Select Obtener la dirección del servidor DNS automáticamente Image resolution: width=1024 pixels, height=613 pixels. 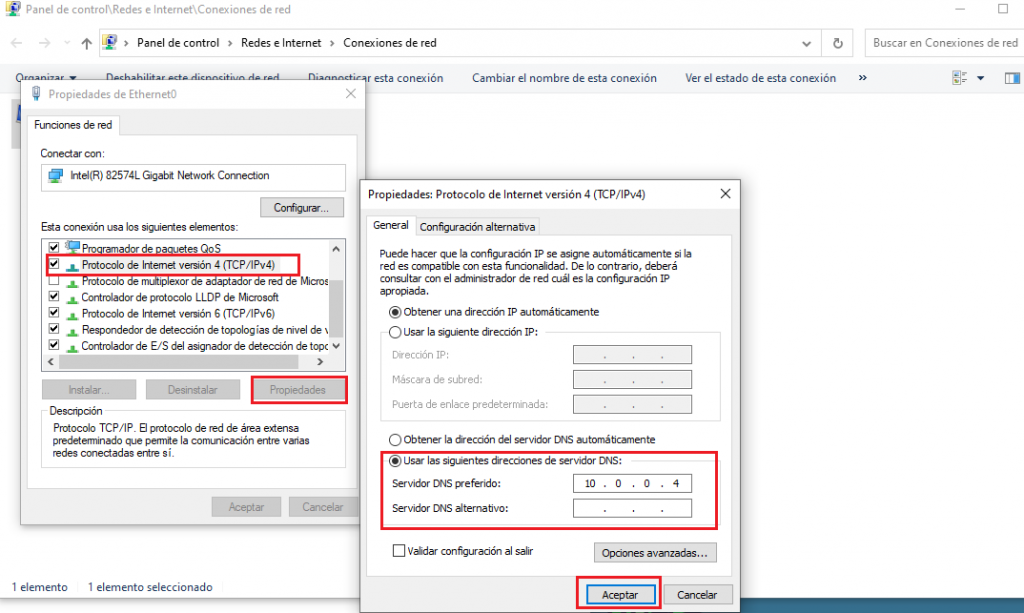click(395, 440)
